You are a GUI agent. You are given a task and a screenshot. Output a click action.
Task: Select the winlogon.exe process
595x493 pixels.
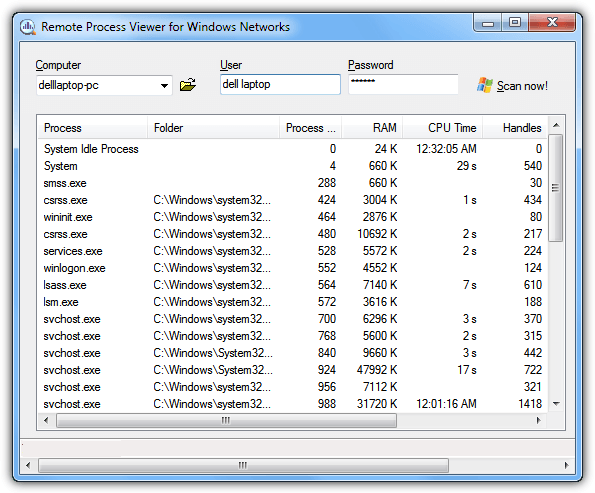coord(293,268)
